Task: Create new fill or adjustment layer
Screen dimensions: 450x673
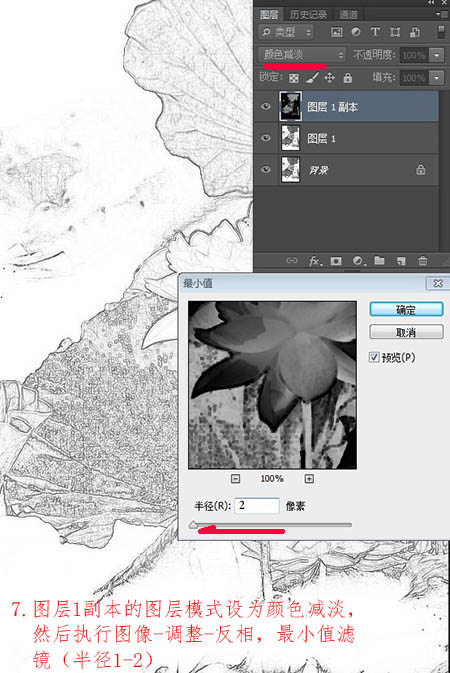Action: 357,261
